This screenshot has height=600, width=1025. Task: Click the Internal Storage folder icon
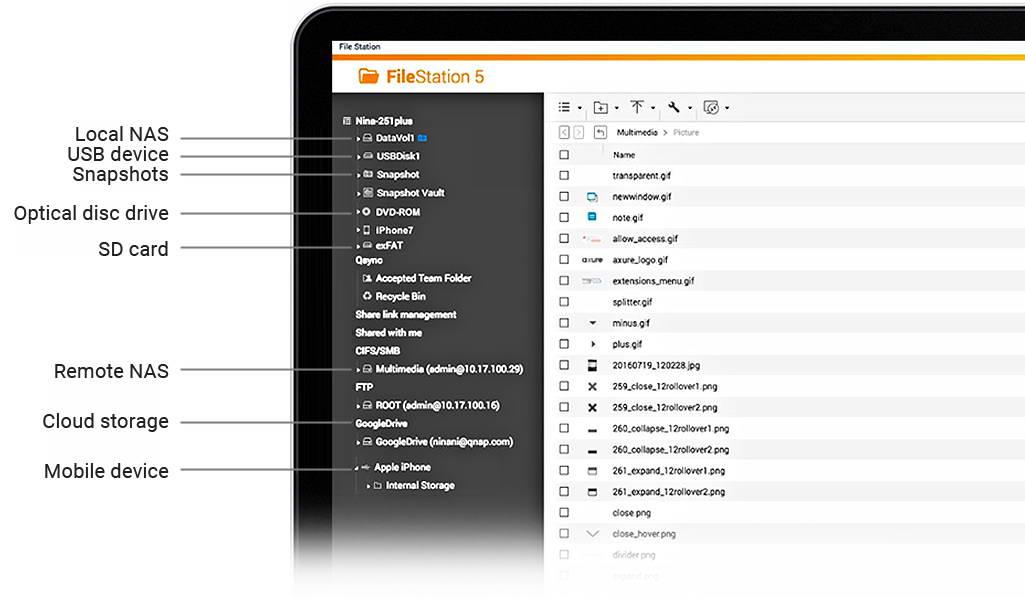[x=378, y=486]
